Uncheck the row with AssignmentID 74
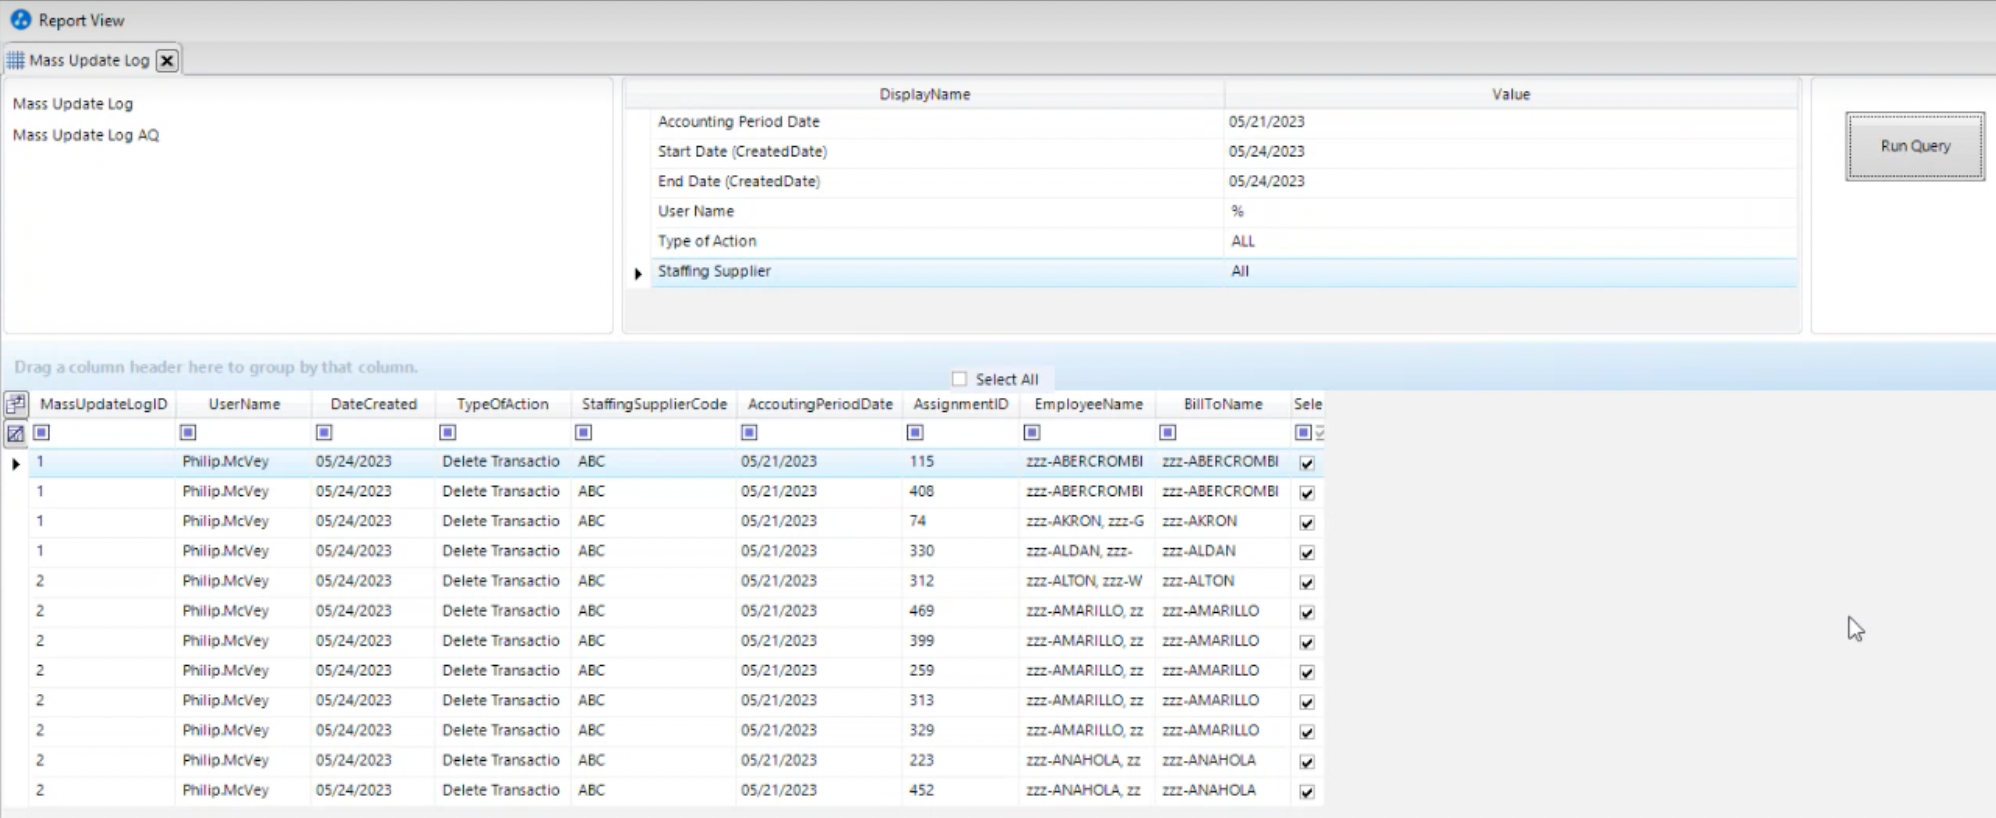The image size is (1996, 818). click(x=1307, y=523)
